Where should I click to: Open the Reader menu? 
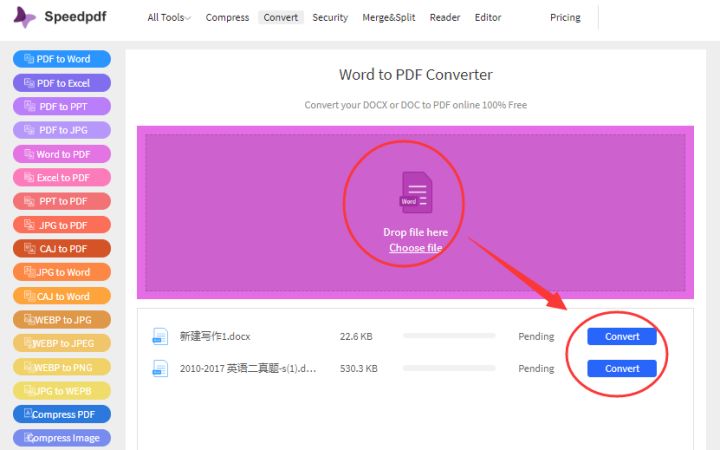[x=444, y=17]
